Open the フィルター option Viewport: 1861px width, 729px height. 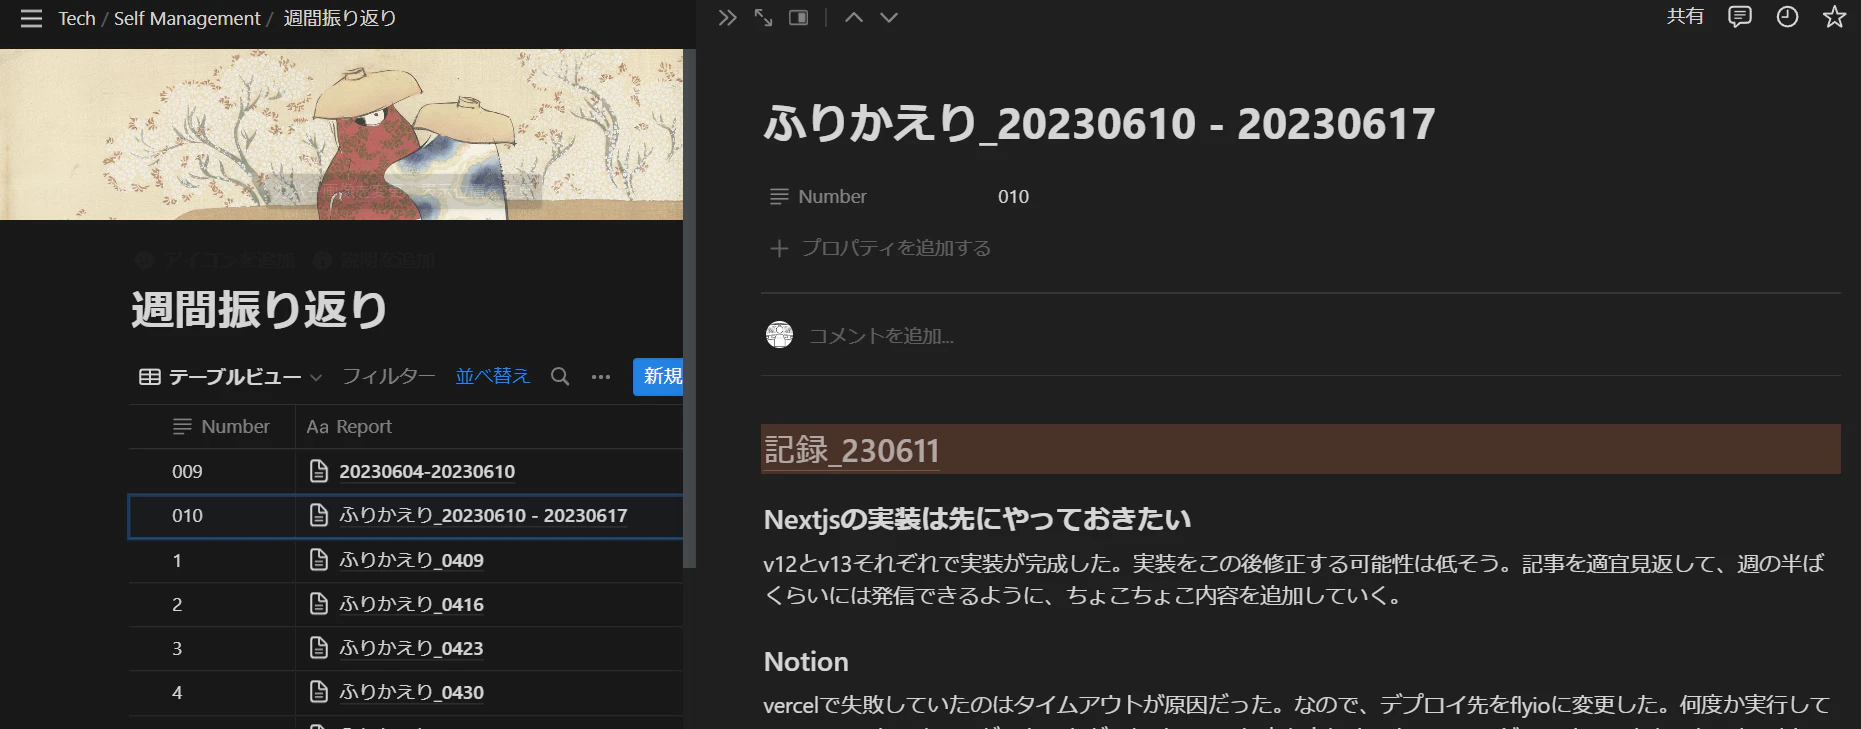coord(388,376)
